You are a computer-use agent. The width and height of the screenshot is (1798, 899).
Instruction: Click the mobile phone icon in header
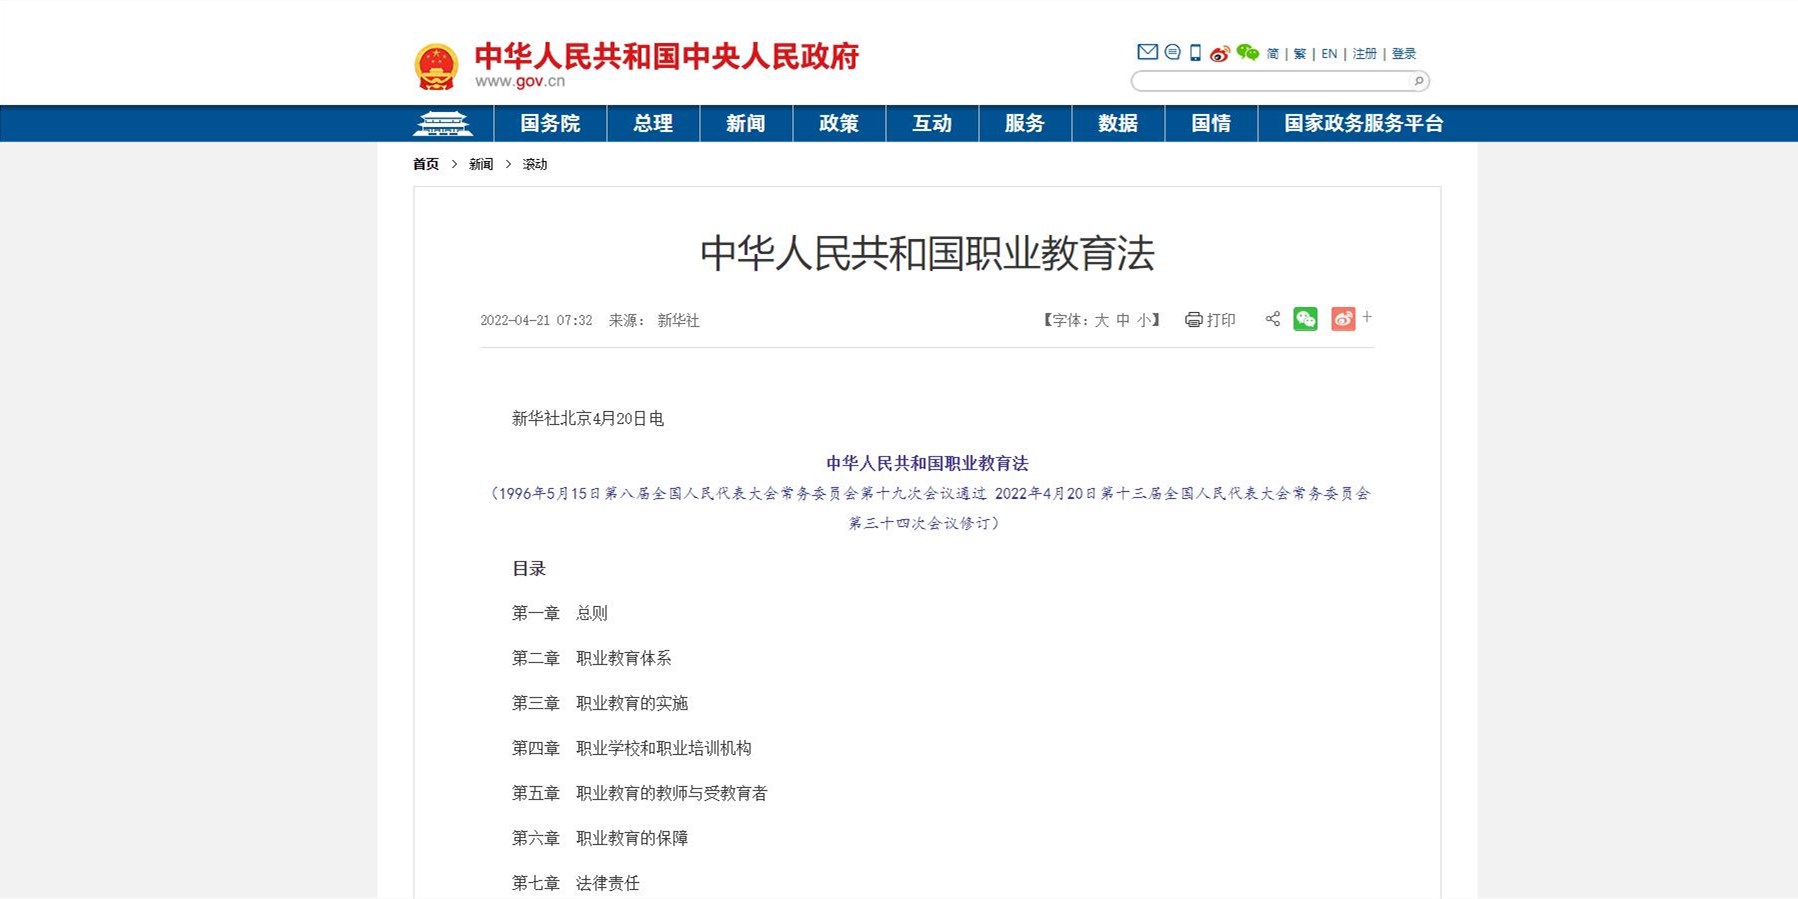(x=1195, y=53)
